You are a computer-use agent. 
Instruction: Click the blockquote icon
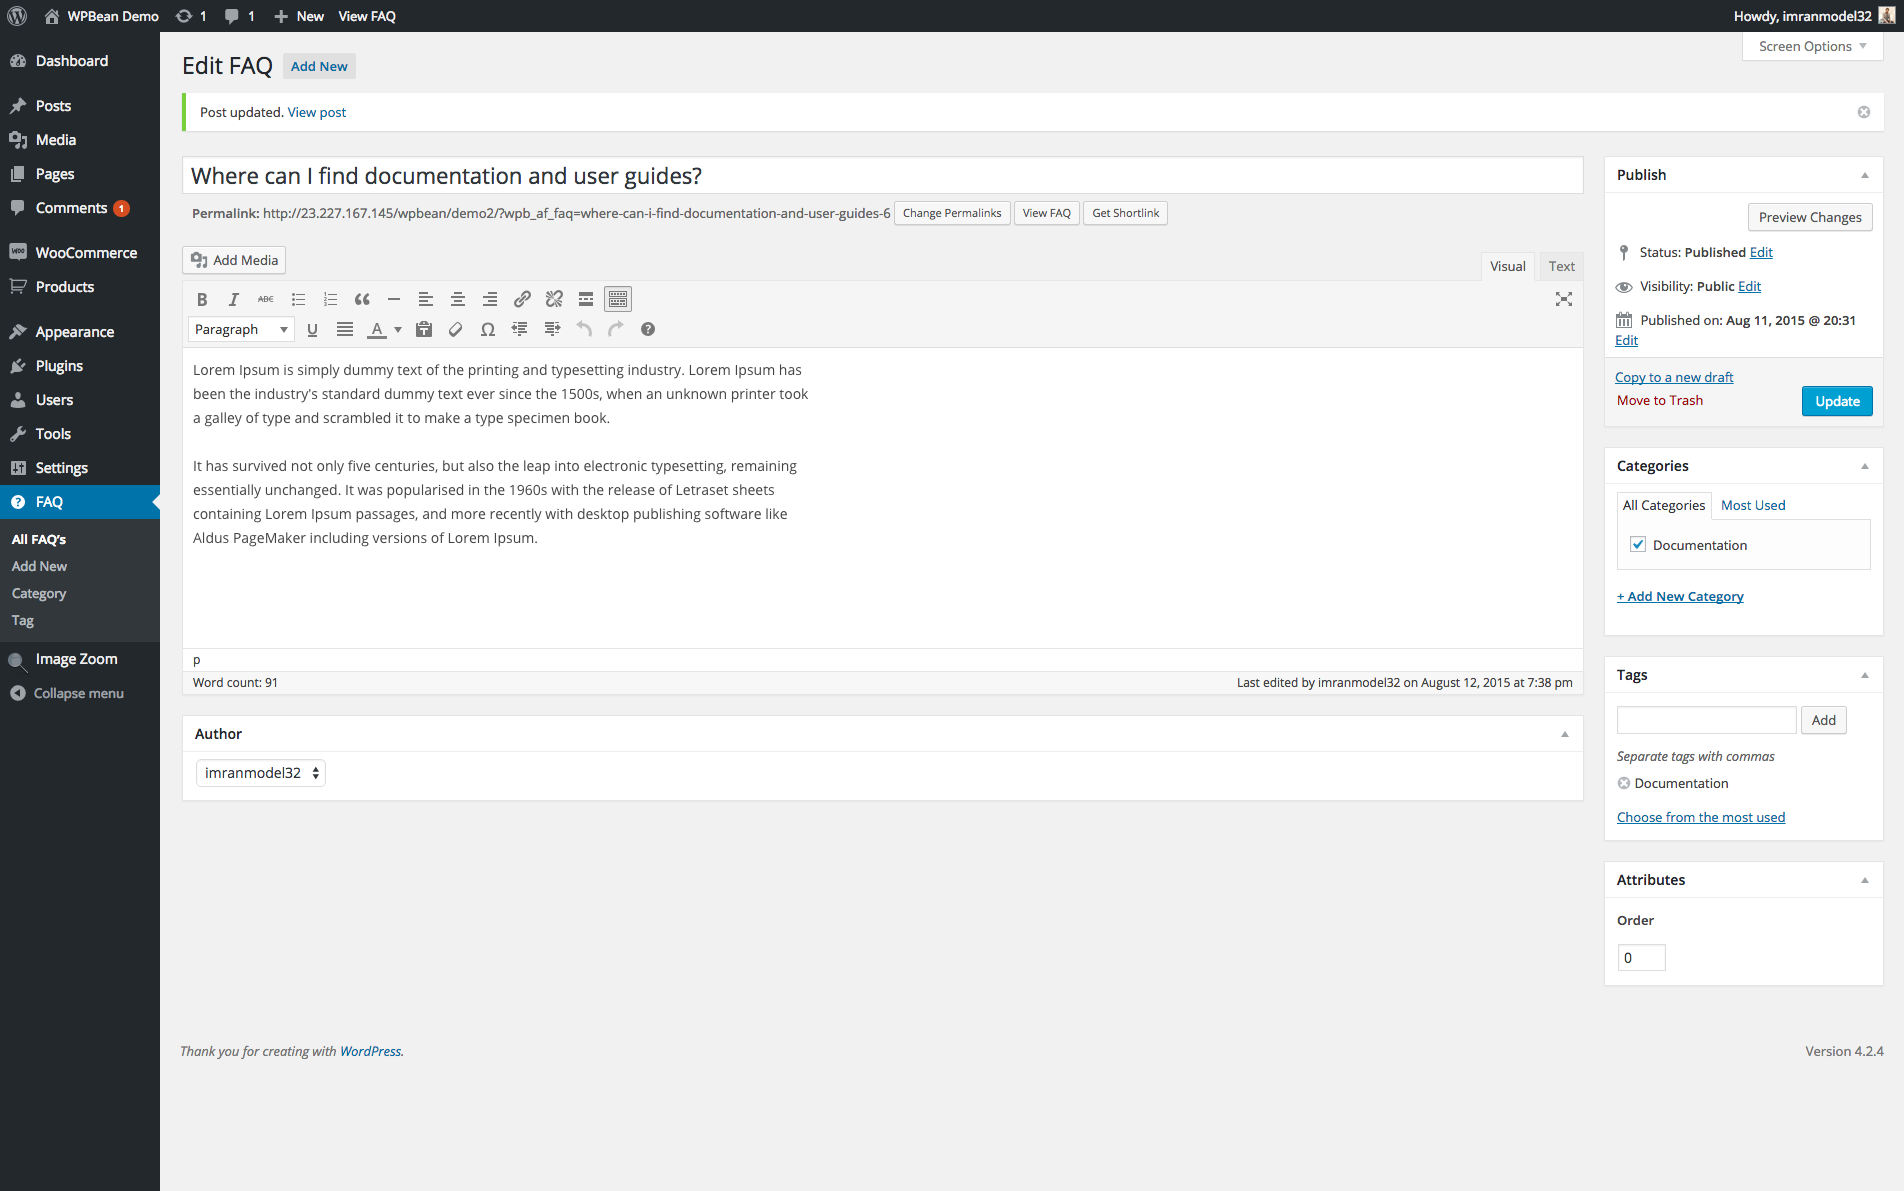362,299
